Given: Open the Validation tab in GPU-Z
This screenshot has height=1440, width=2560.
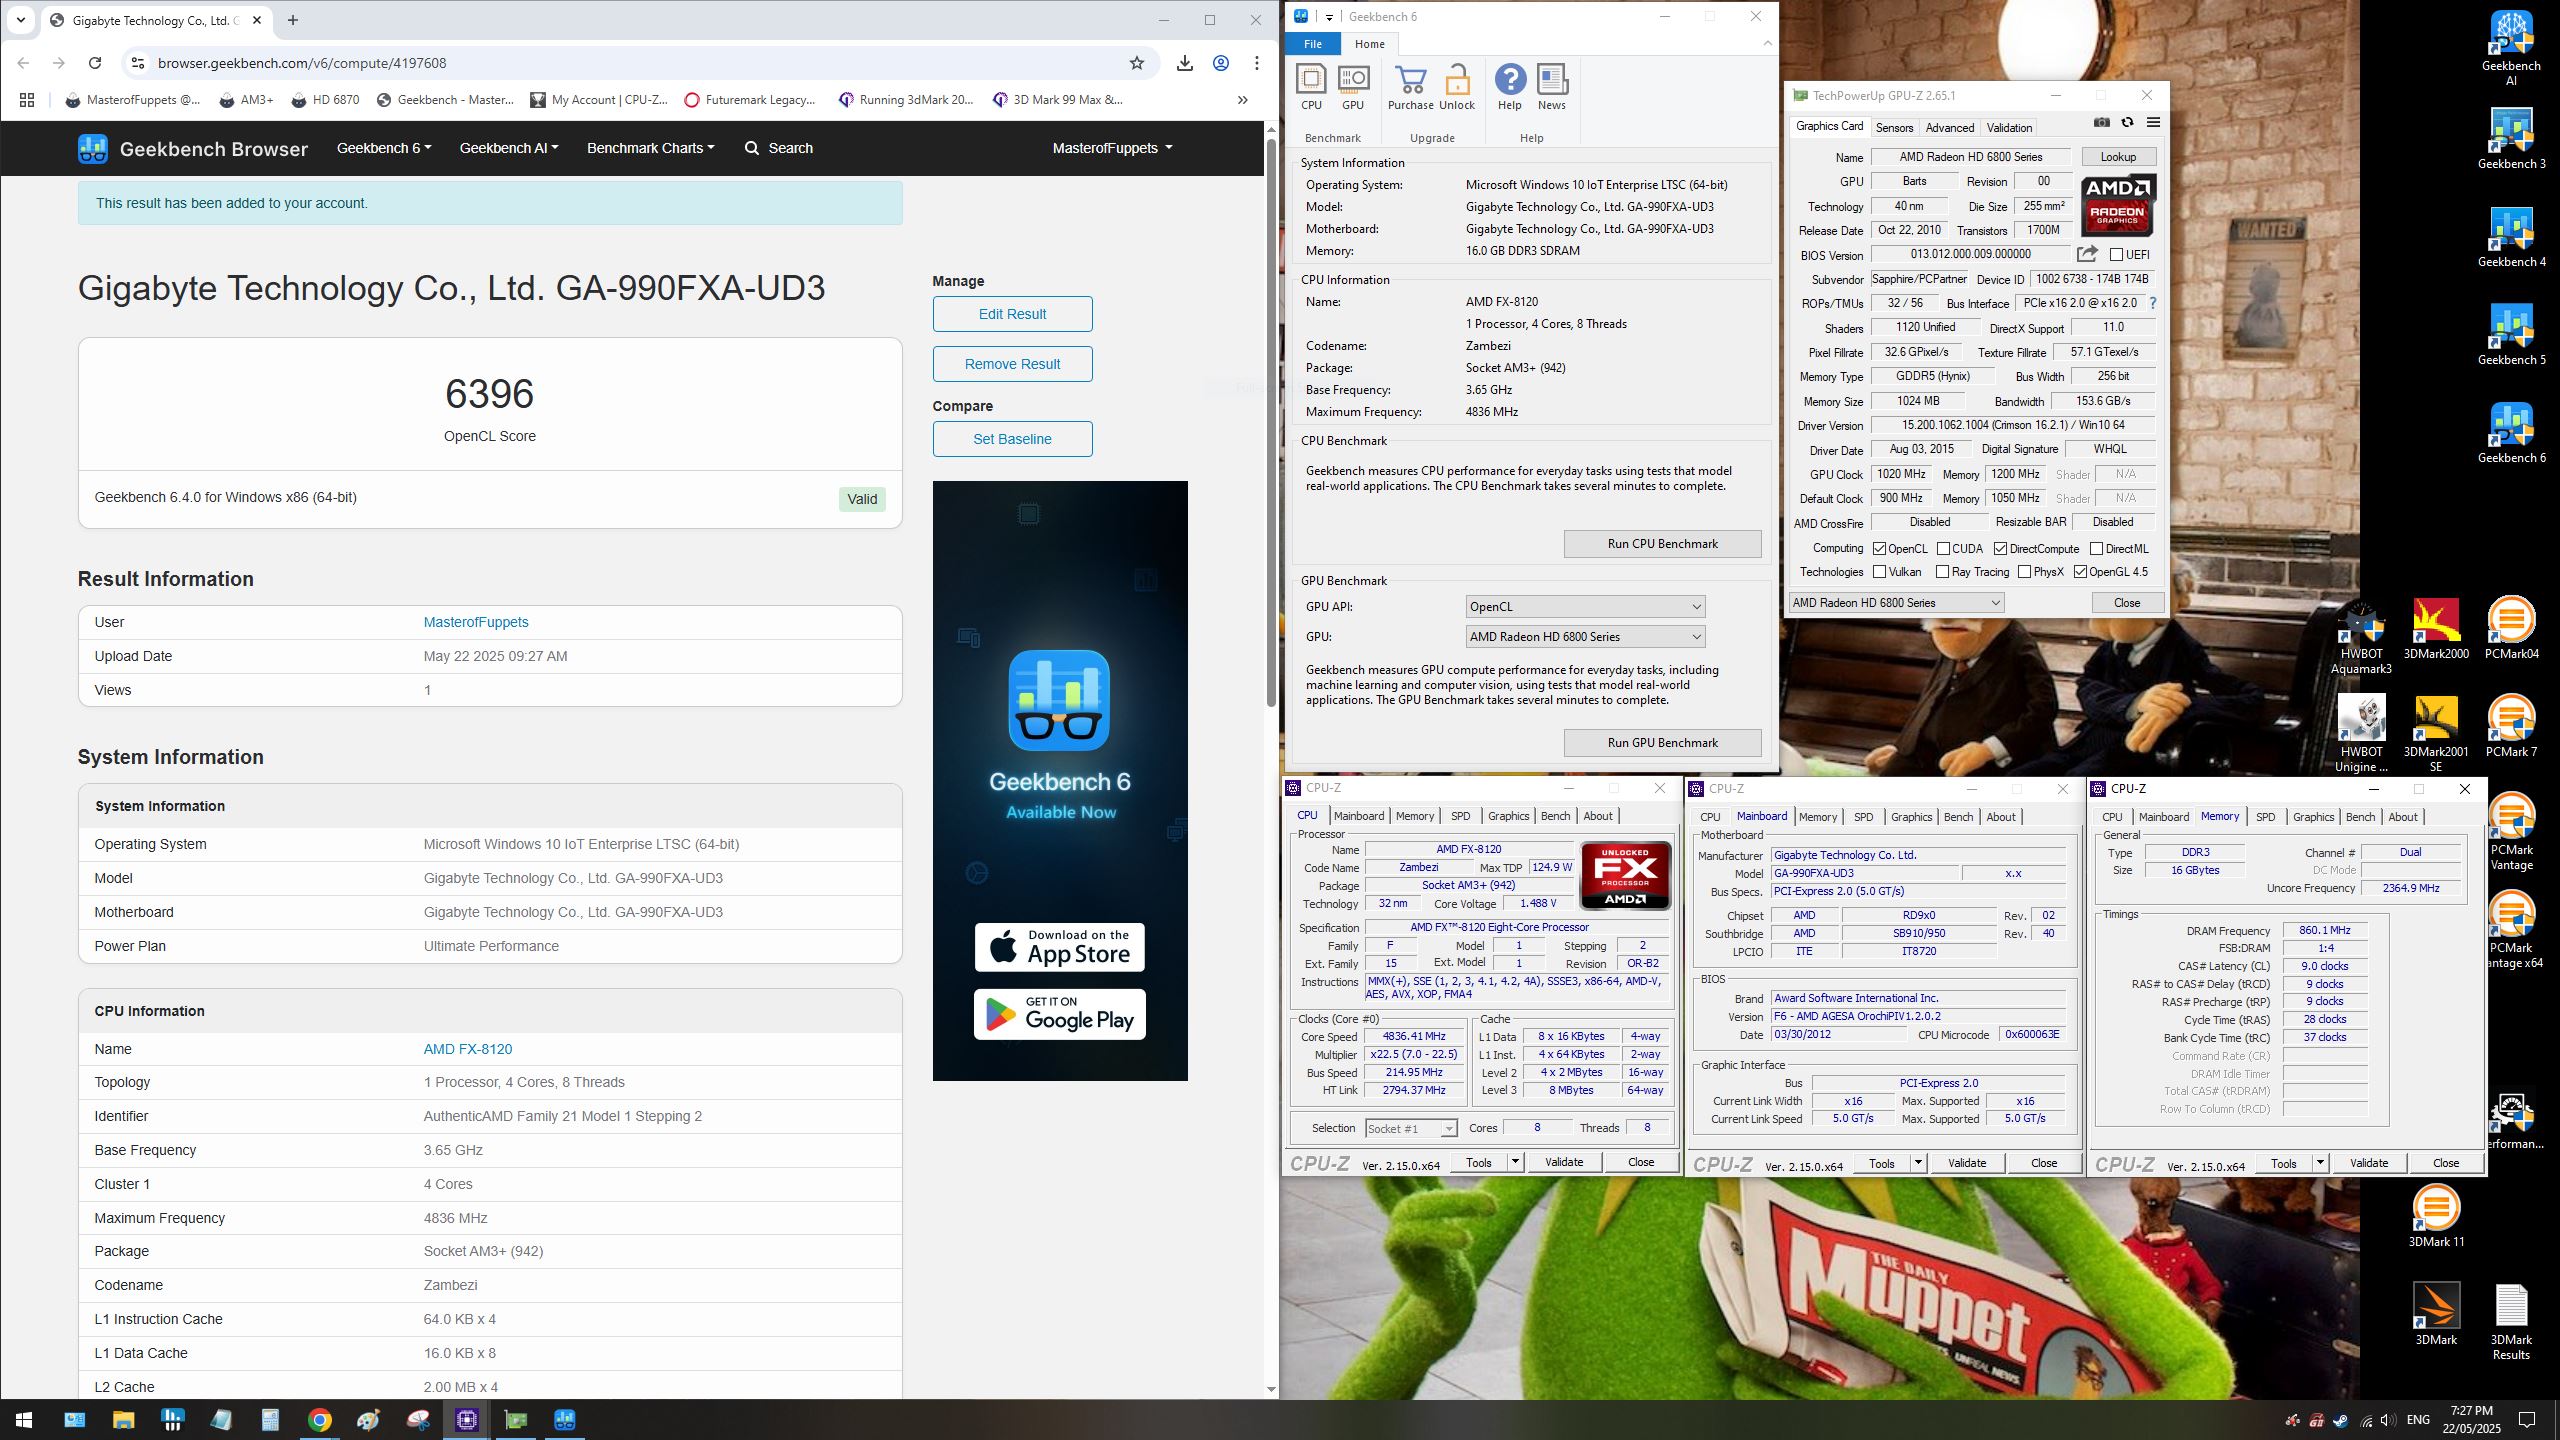Looking at the screenshot, I should coord(2009,128).
